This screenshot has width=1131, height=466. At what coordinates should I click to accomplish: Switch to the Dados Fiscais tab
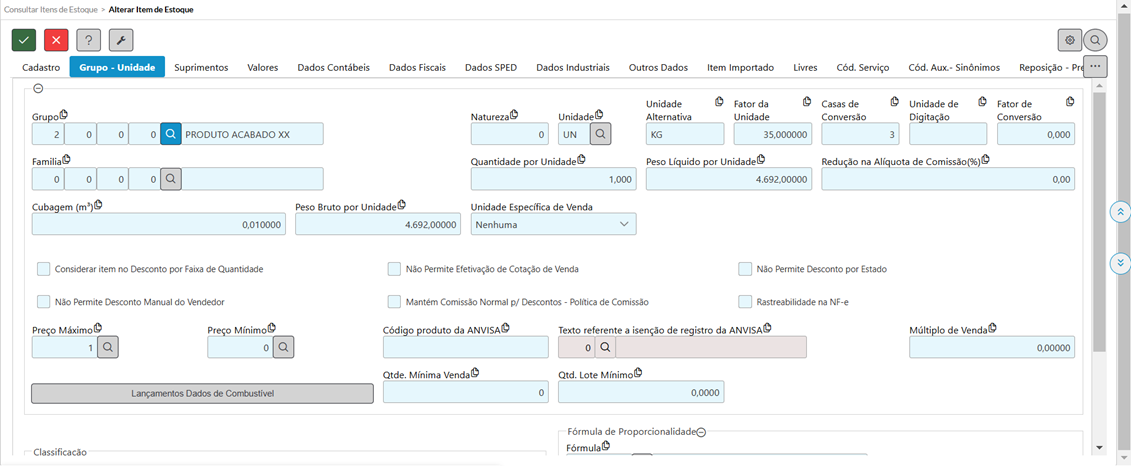point(417,68)
